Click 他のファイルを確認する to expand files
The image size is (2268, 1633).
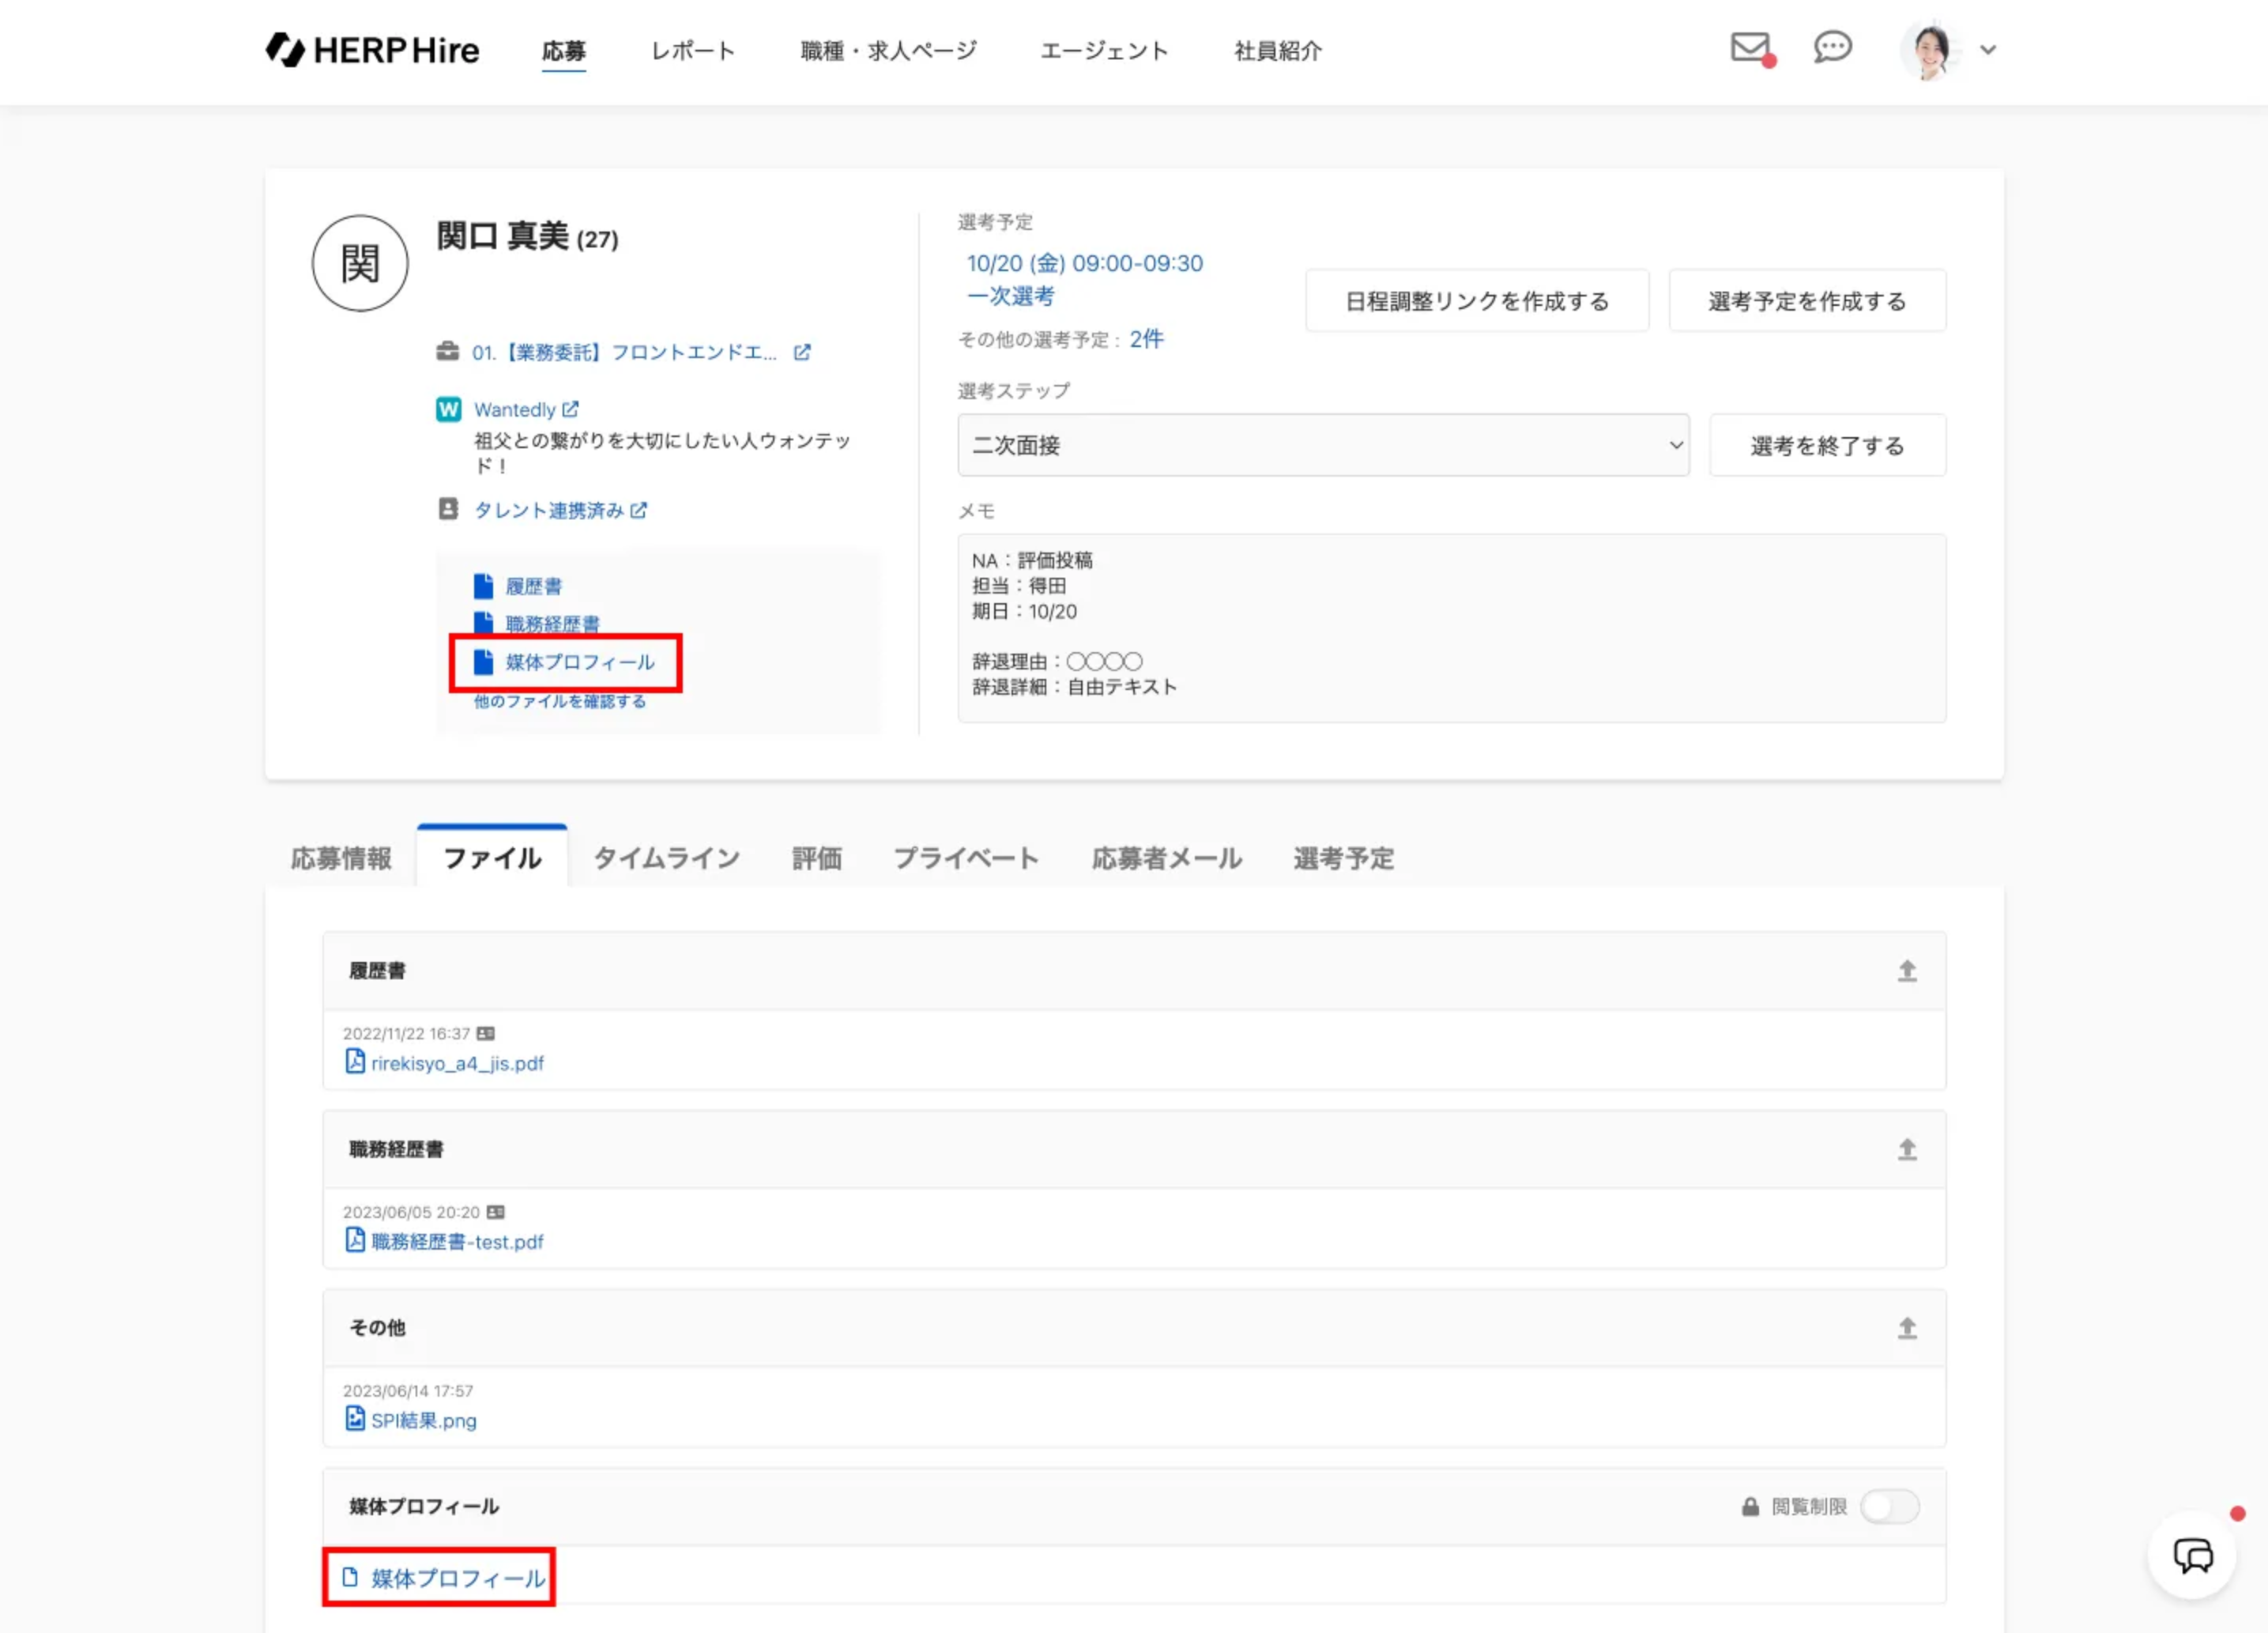pyautogui.click(x=560, y=701)
